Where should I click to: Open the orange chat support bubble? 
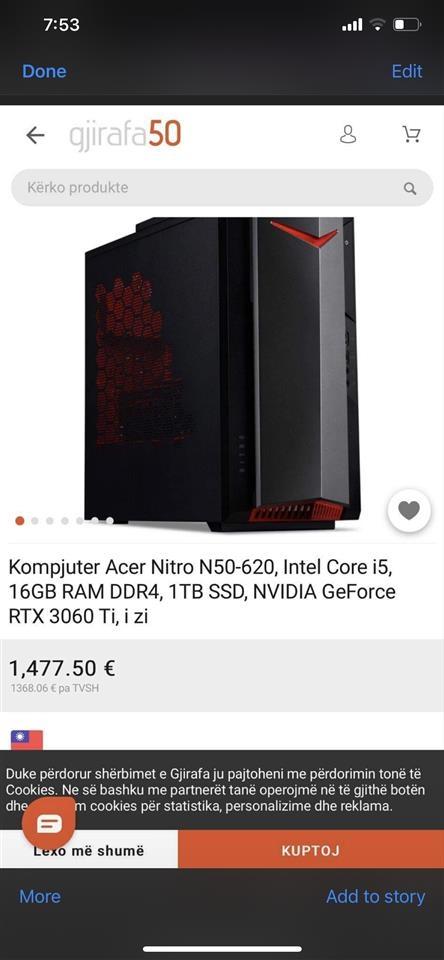[49, 824]
